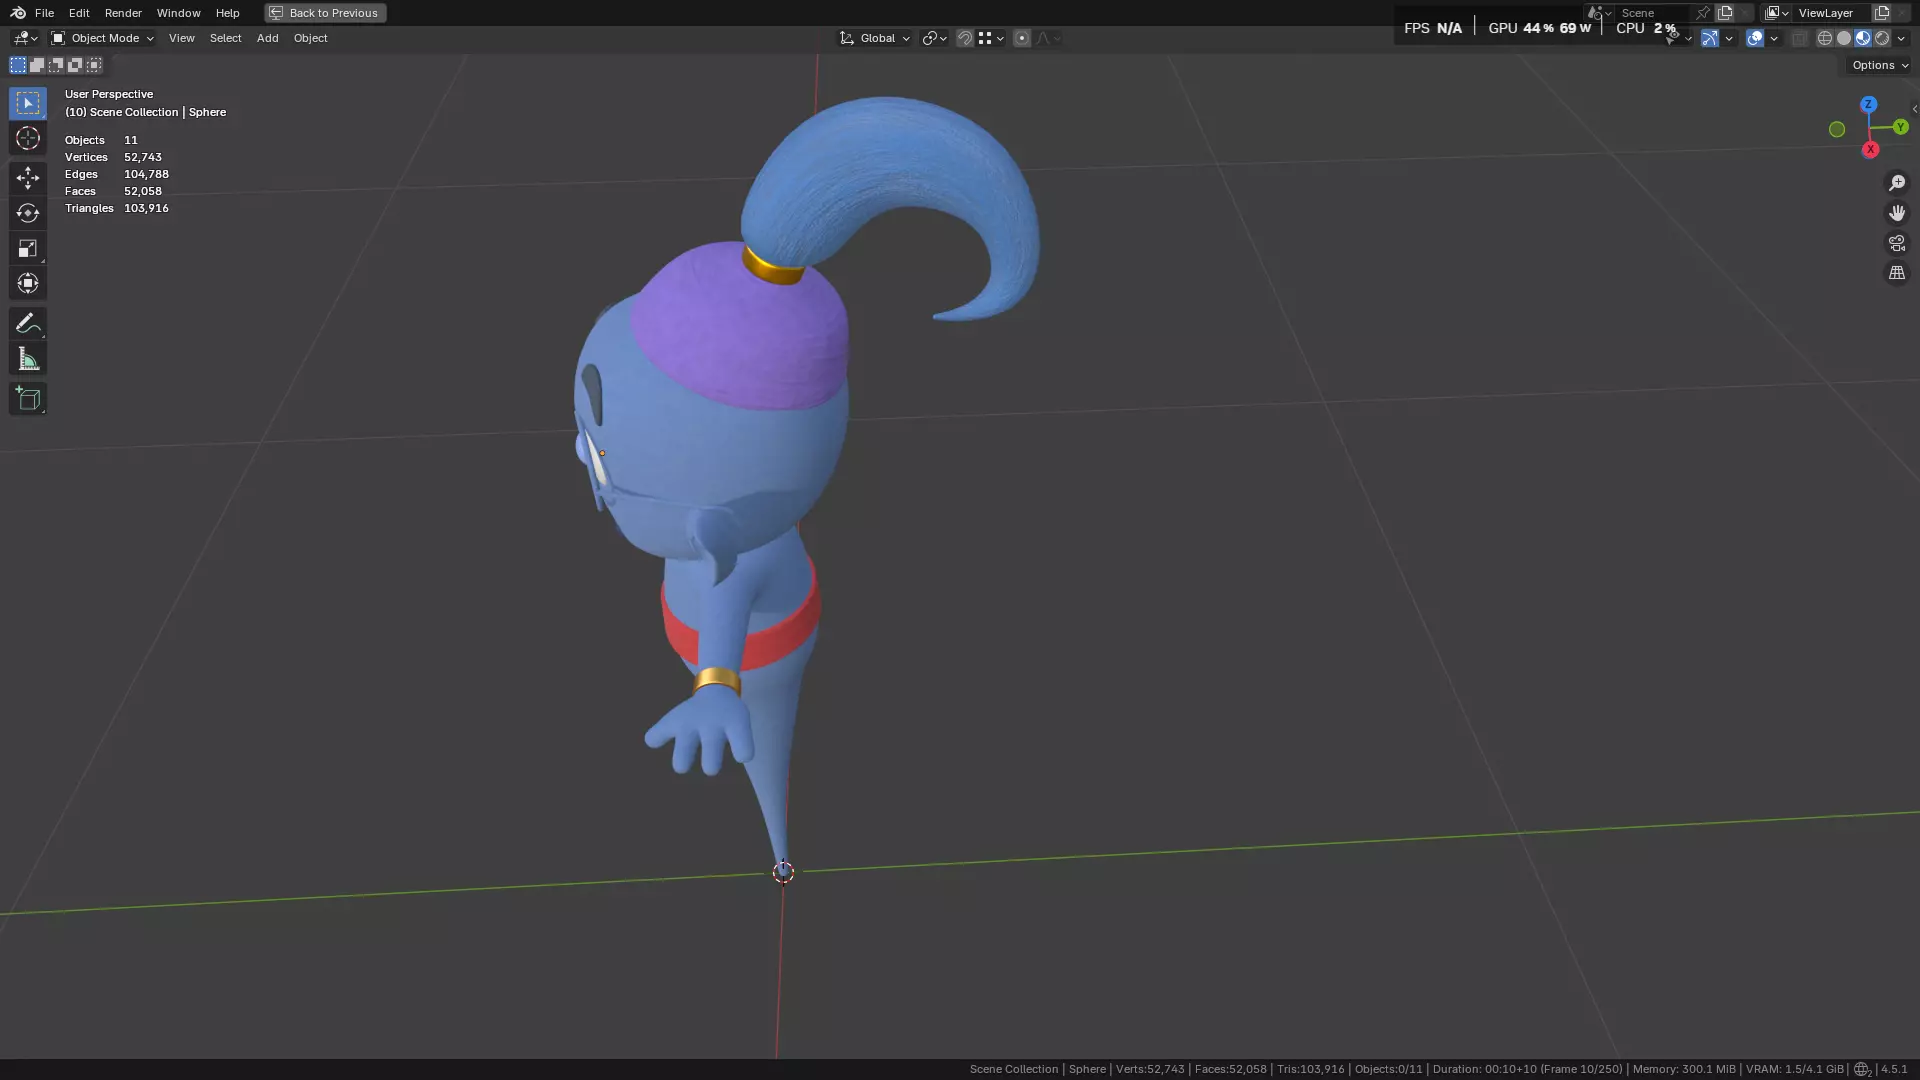Screen dimensions: 1920x1080
Task: Open the Help menu
Action: 227,13
